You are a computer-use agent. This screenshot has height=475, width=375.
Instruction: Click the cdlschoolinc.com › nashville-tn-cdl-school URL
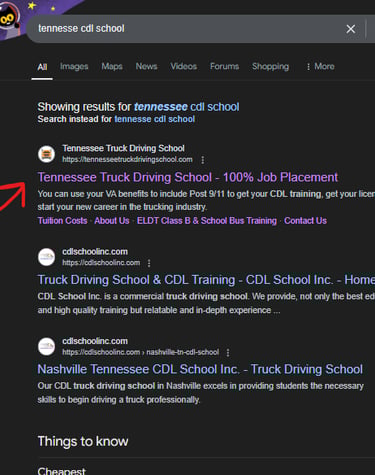[141, 352]
